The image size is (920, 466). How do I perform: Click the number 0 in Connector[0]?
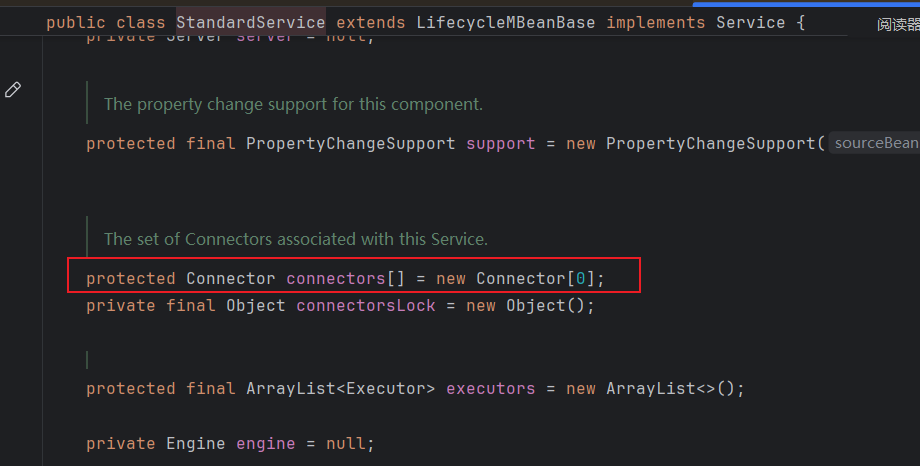tap(580, 277)
